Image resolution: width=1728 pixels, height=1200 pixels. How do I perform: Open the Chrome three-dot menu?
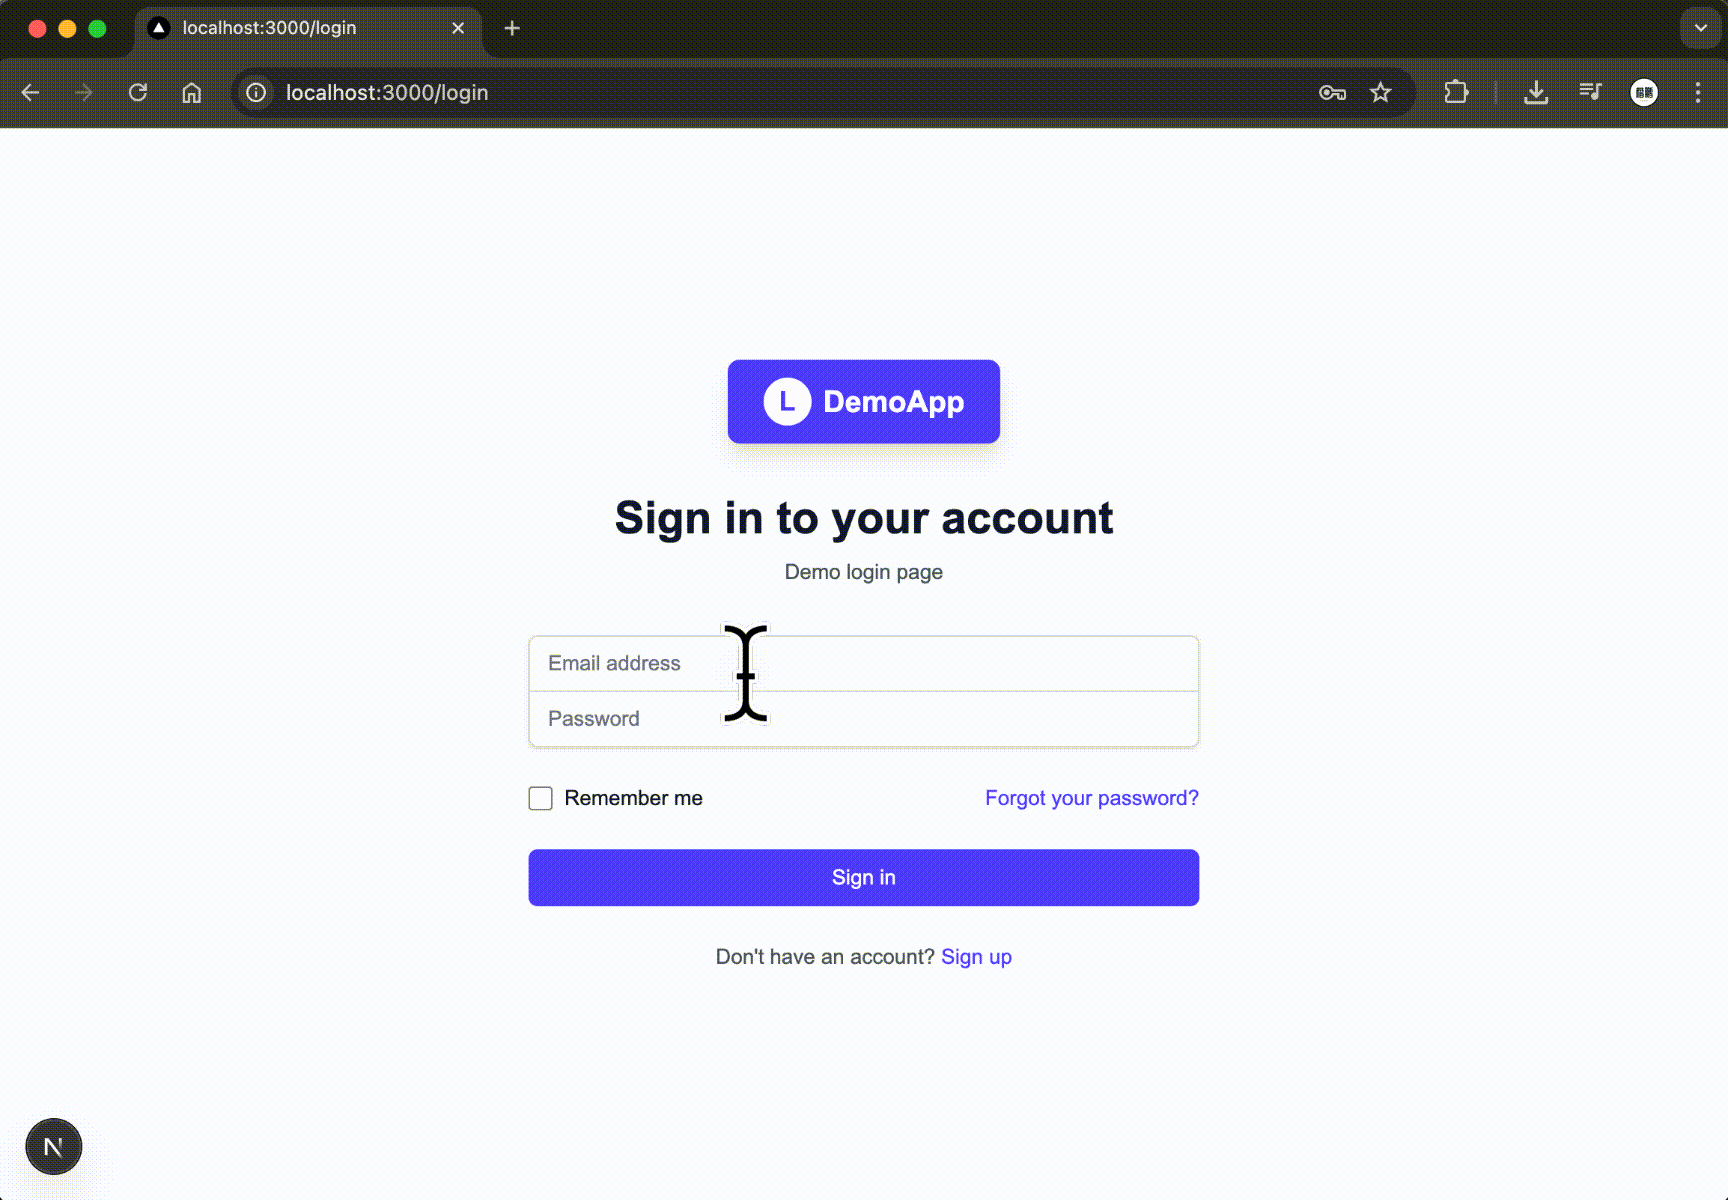tap(1698, 93)
